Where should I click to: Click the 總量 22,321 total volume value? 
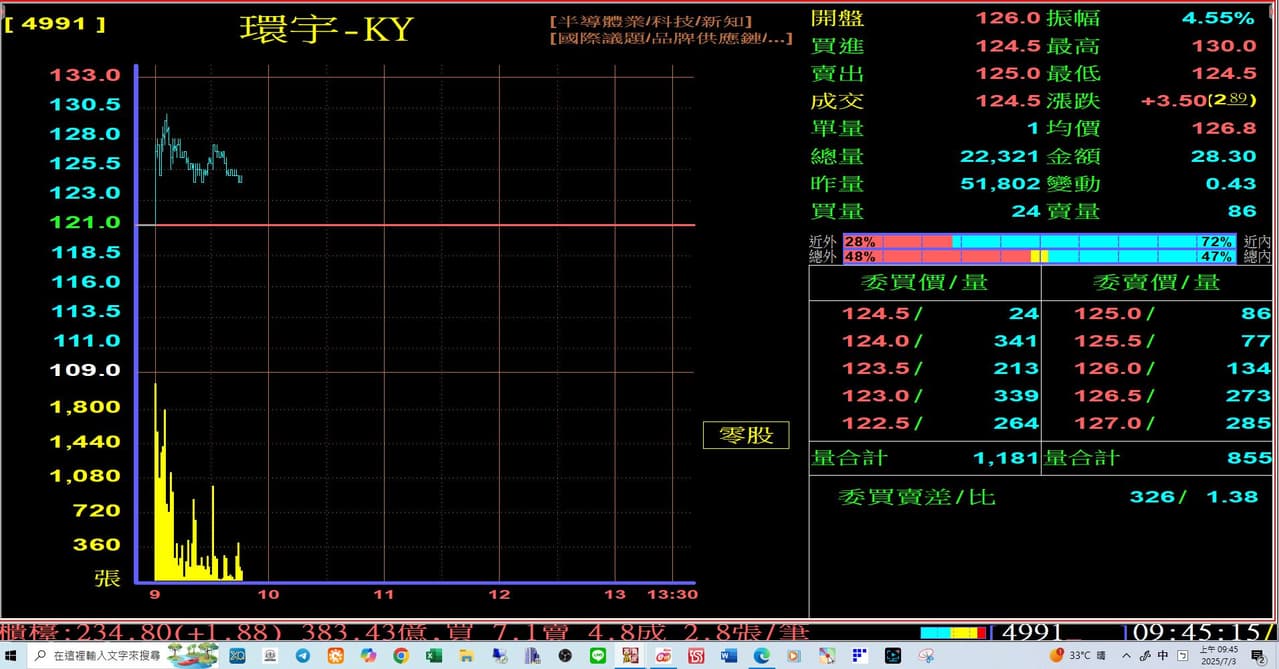[1000, 156]
